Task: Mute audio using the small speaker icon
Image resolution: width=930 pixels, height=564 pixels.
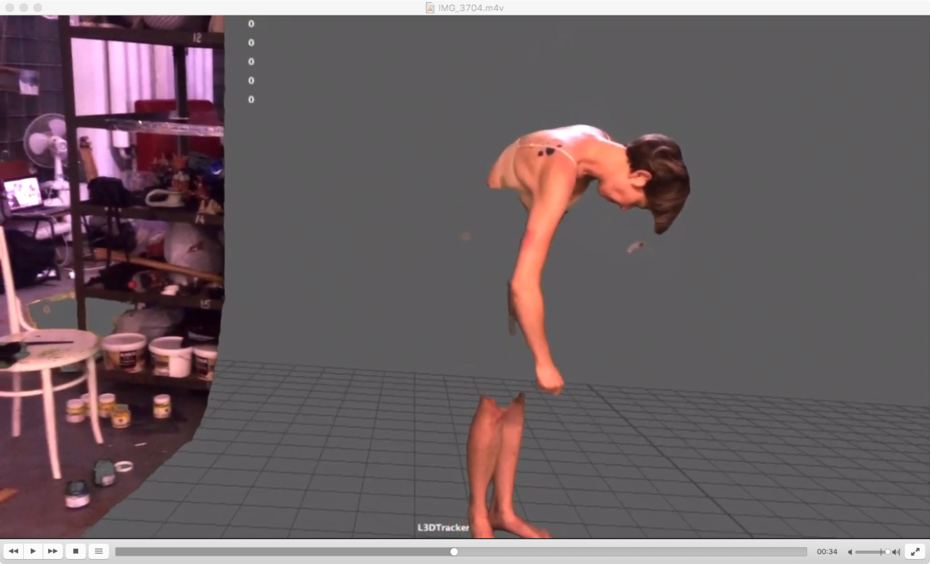Action: [x=850, y=552]
